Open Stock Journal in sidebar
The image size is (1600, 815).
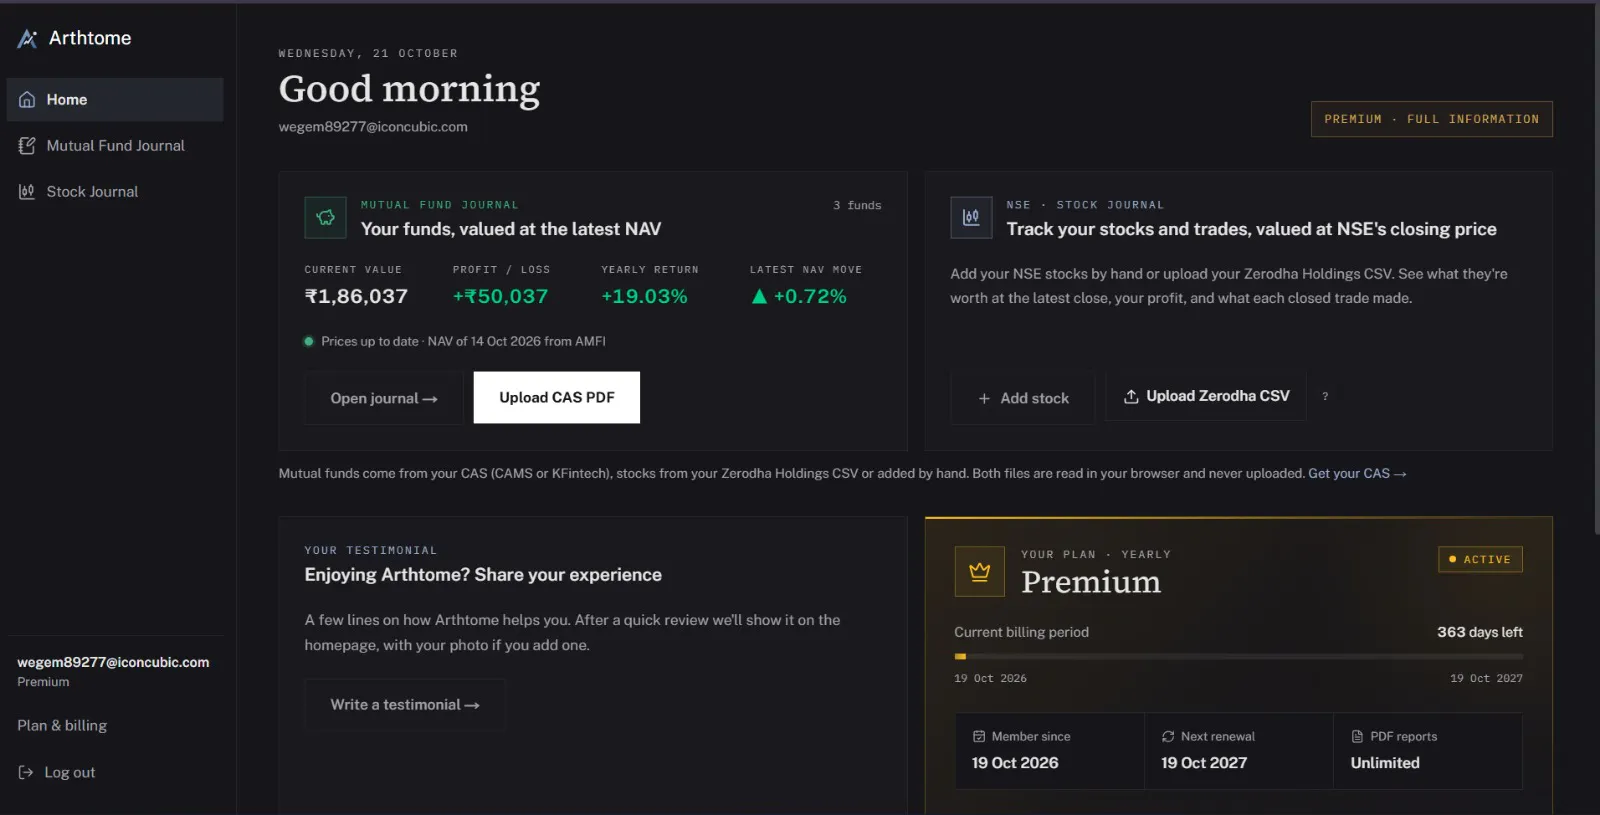coord(115,192)
